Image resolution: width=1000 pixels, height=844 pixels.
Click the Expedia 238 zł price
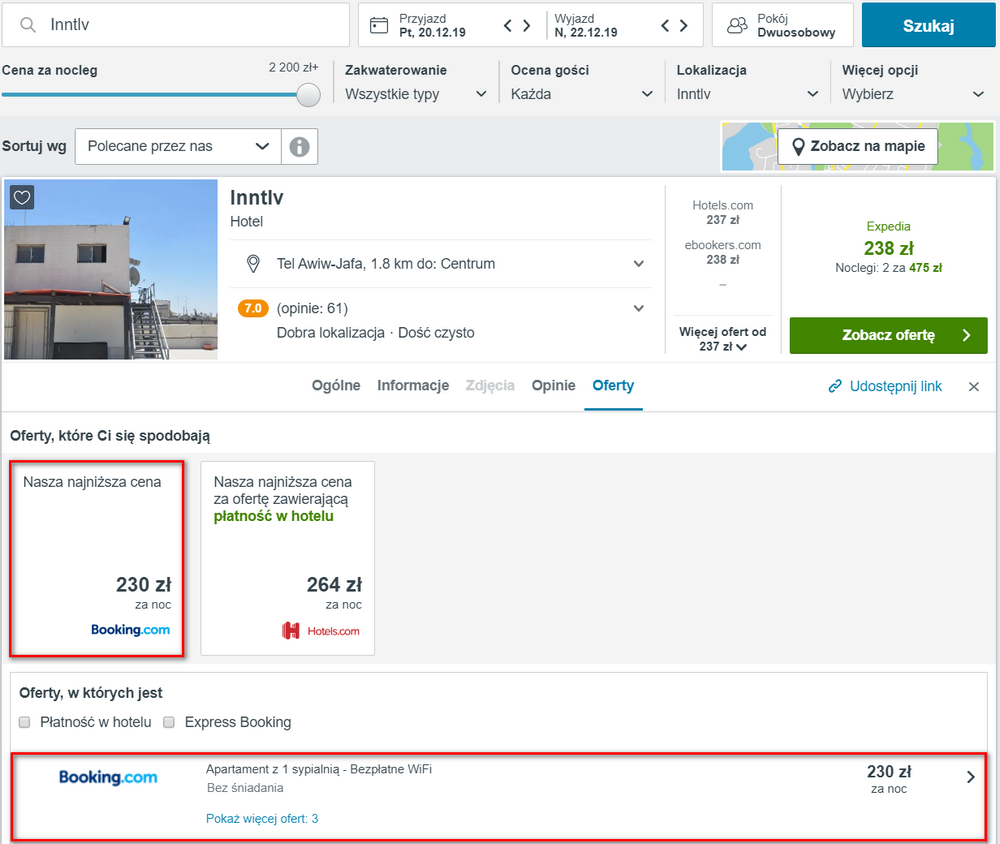tap(888, 248)
